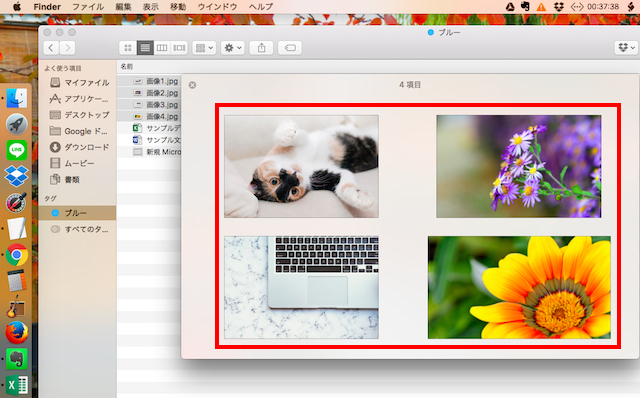Open Evernote from the Dock

tap(17, 359)
